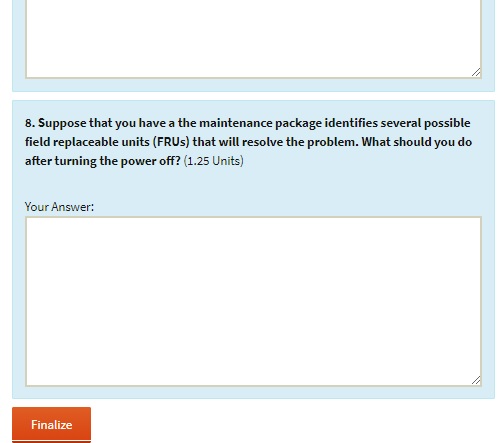Focus the previous question's answer box at top
This screenshot has width=501, height=443.
tap(253, 38)
